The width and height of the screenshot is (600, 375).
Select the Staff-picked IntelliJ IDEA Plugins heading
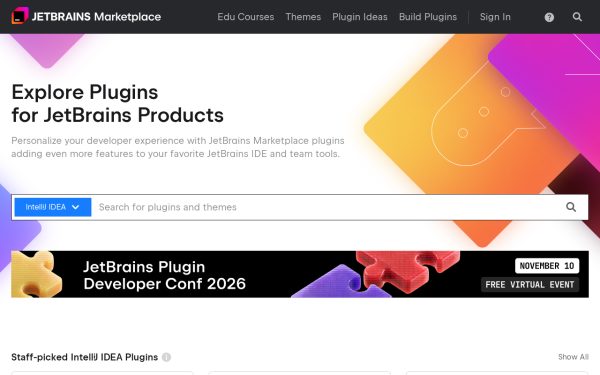(85, 357)
